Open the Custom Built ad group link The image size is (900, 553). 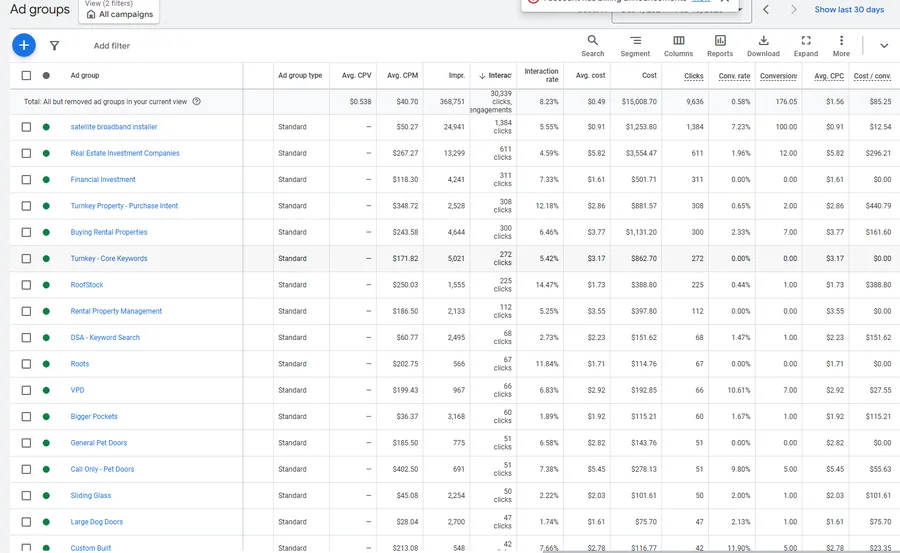click(x=91, y=548)
